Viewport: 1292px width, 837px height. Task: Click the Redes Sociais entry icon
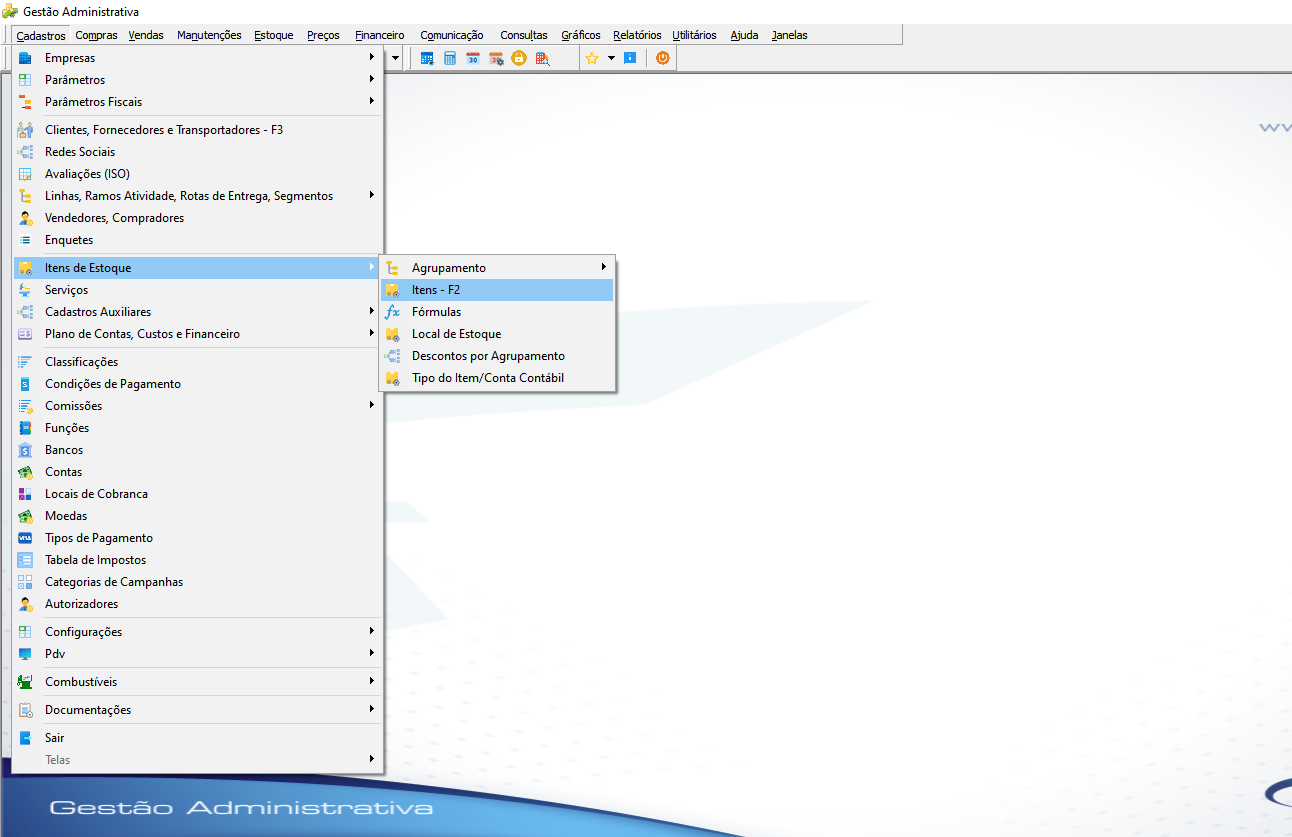(26, 152)
